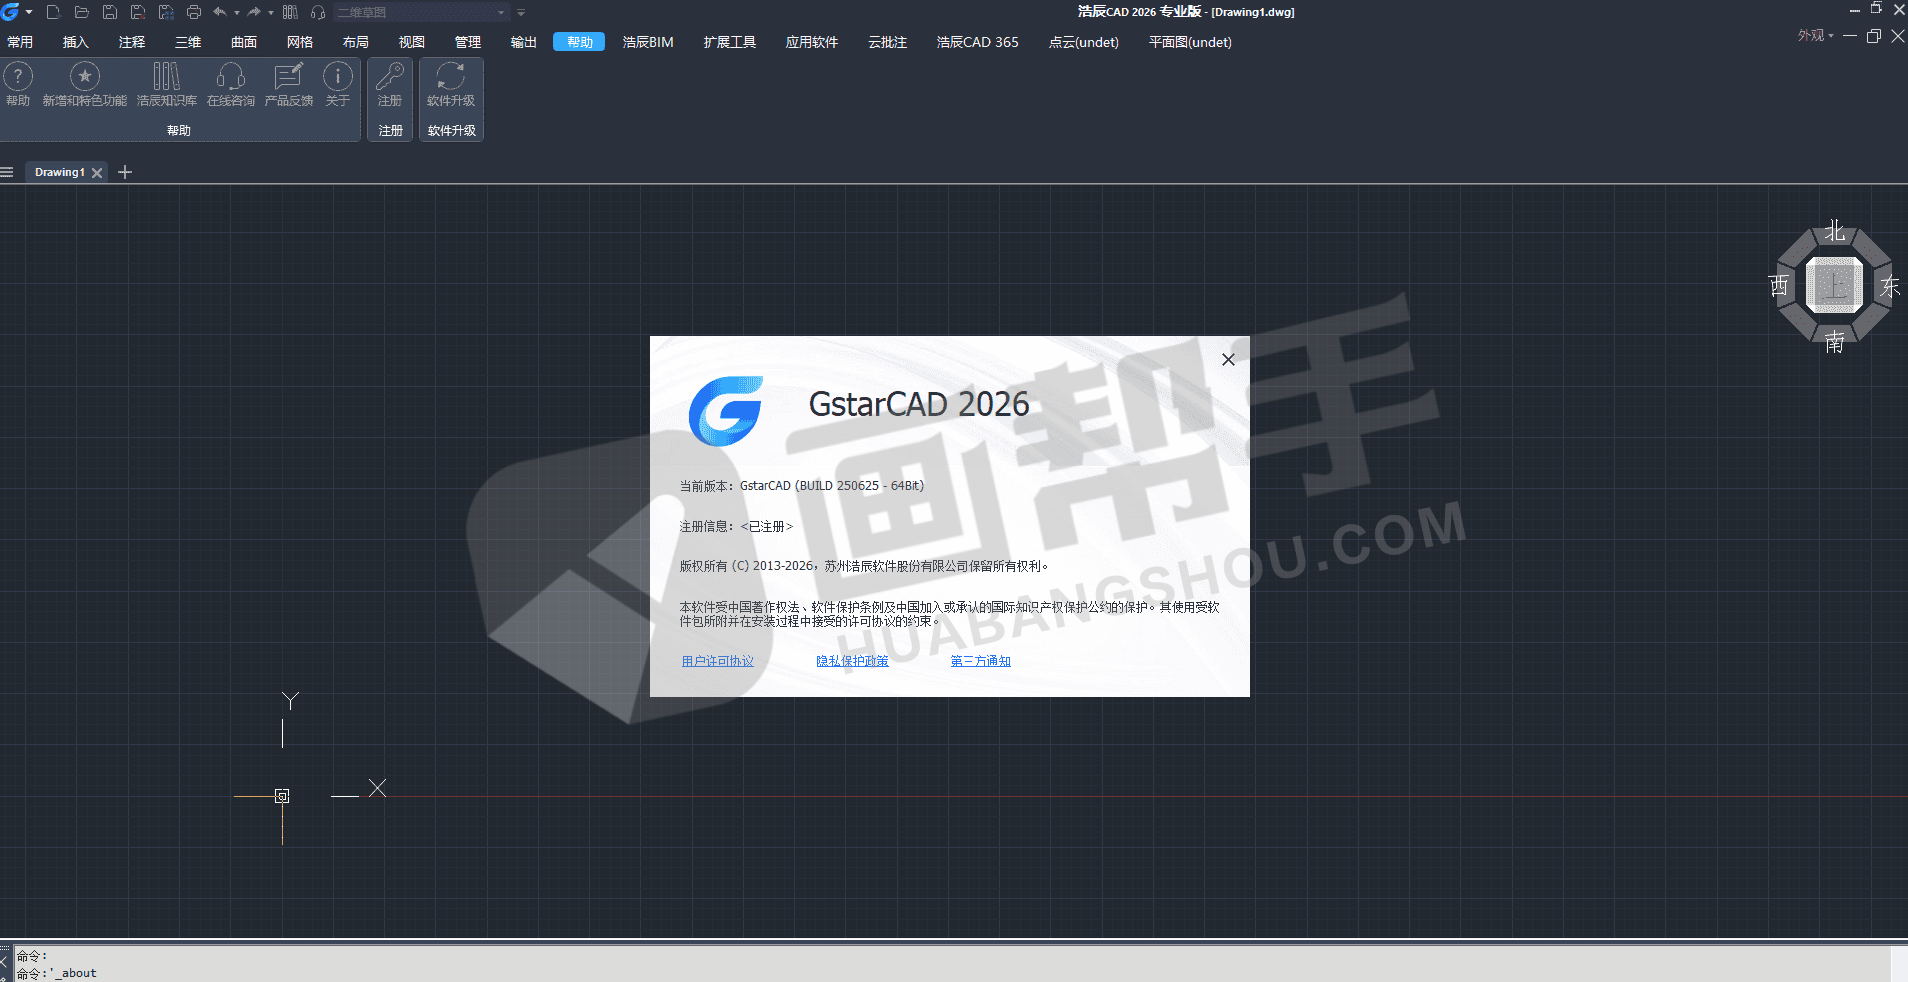
Task: Click the command line input showing '_about
Action: click(950, 973)
